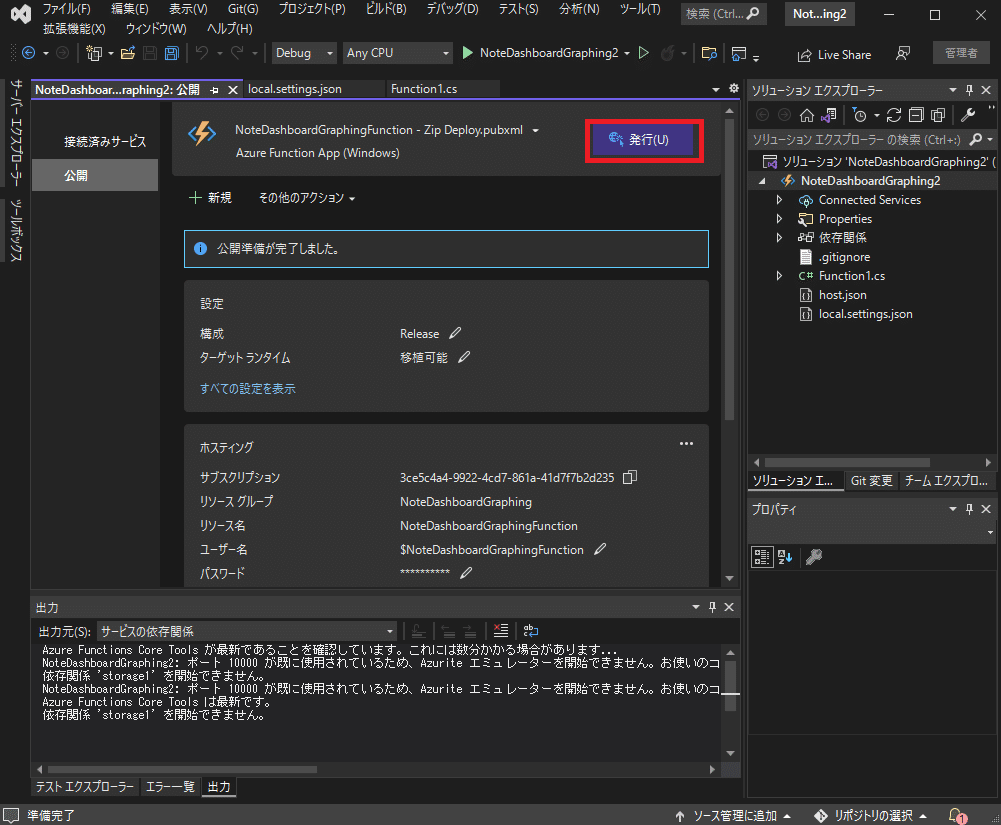
Task: Click the open file folder icon
Action: tap(128, 53)
